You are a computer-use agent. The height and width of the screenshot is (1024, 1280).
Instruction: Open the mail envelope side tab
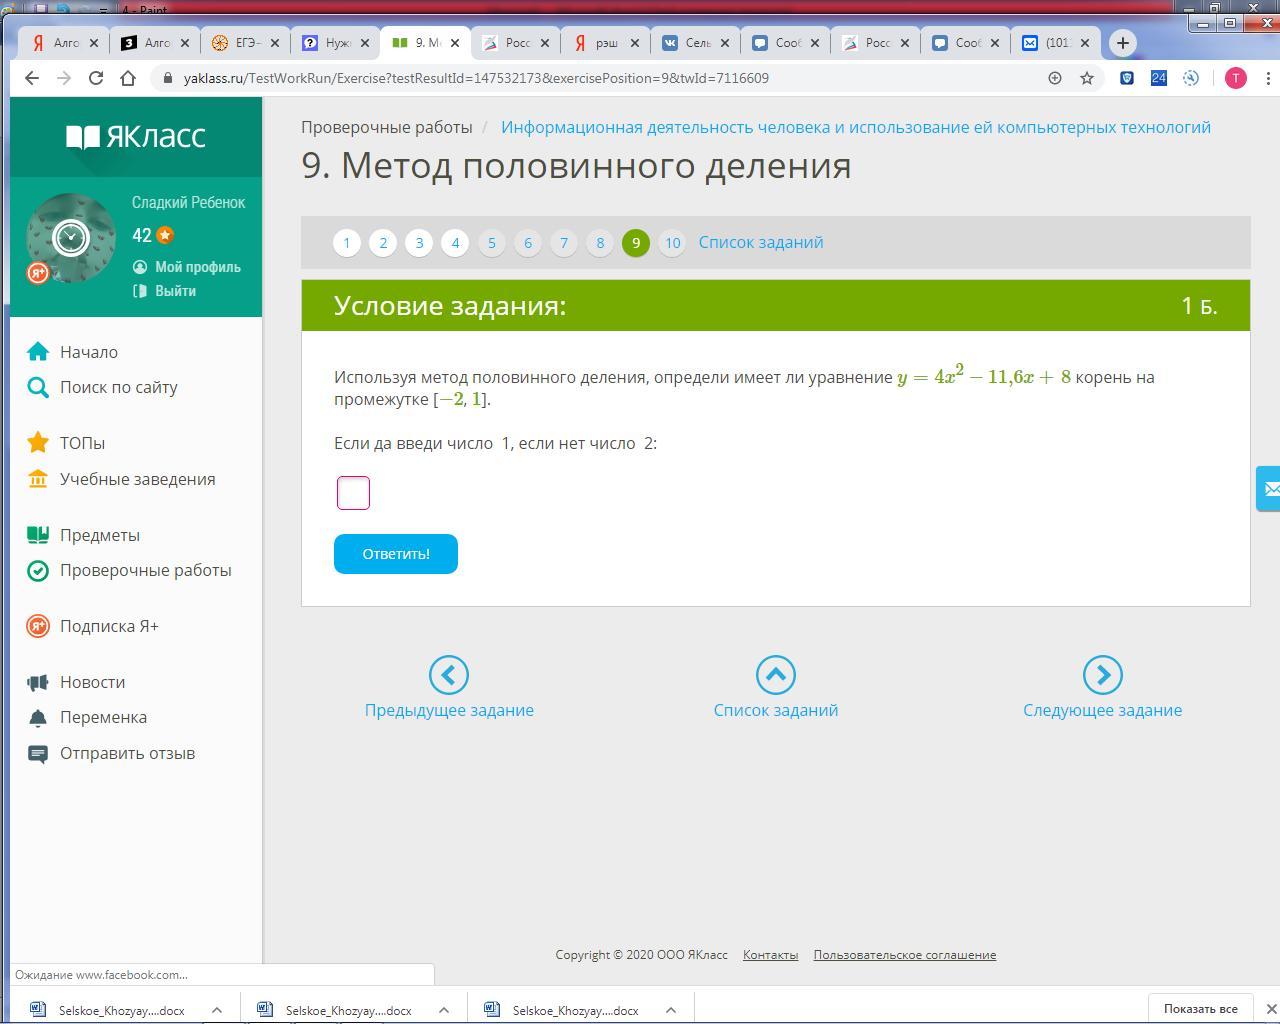1269,489
